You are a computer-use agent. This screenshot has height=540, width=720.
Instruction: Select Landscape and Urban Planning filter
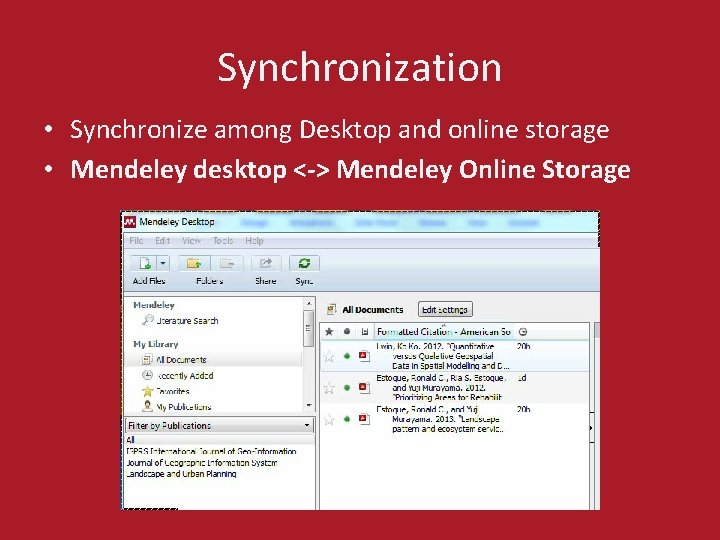[181, 474]
